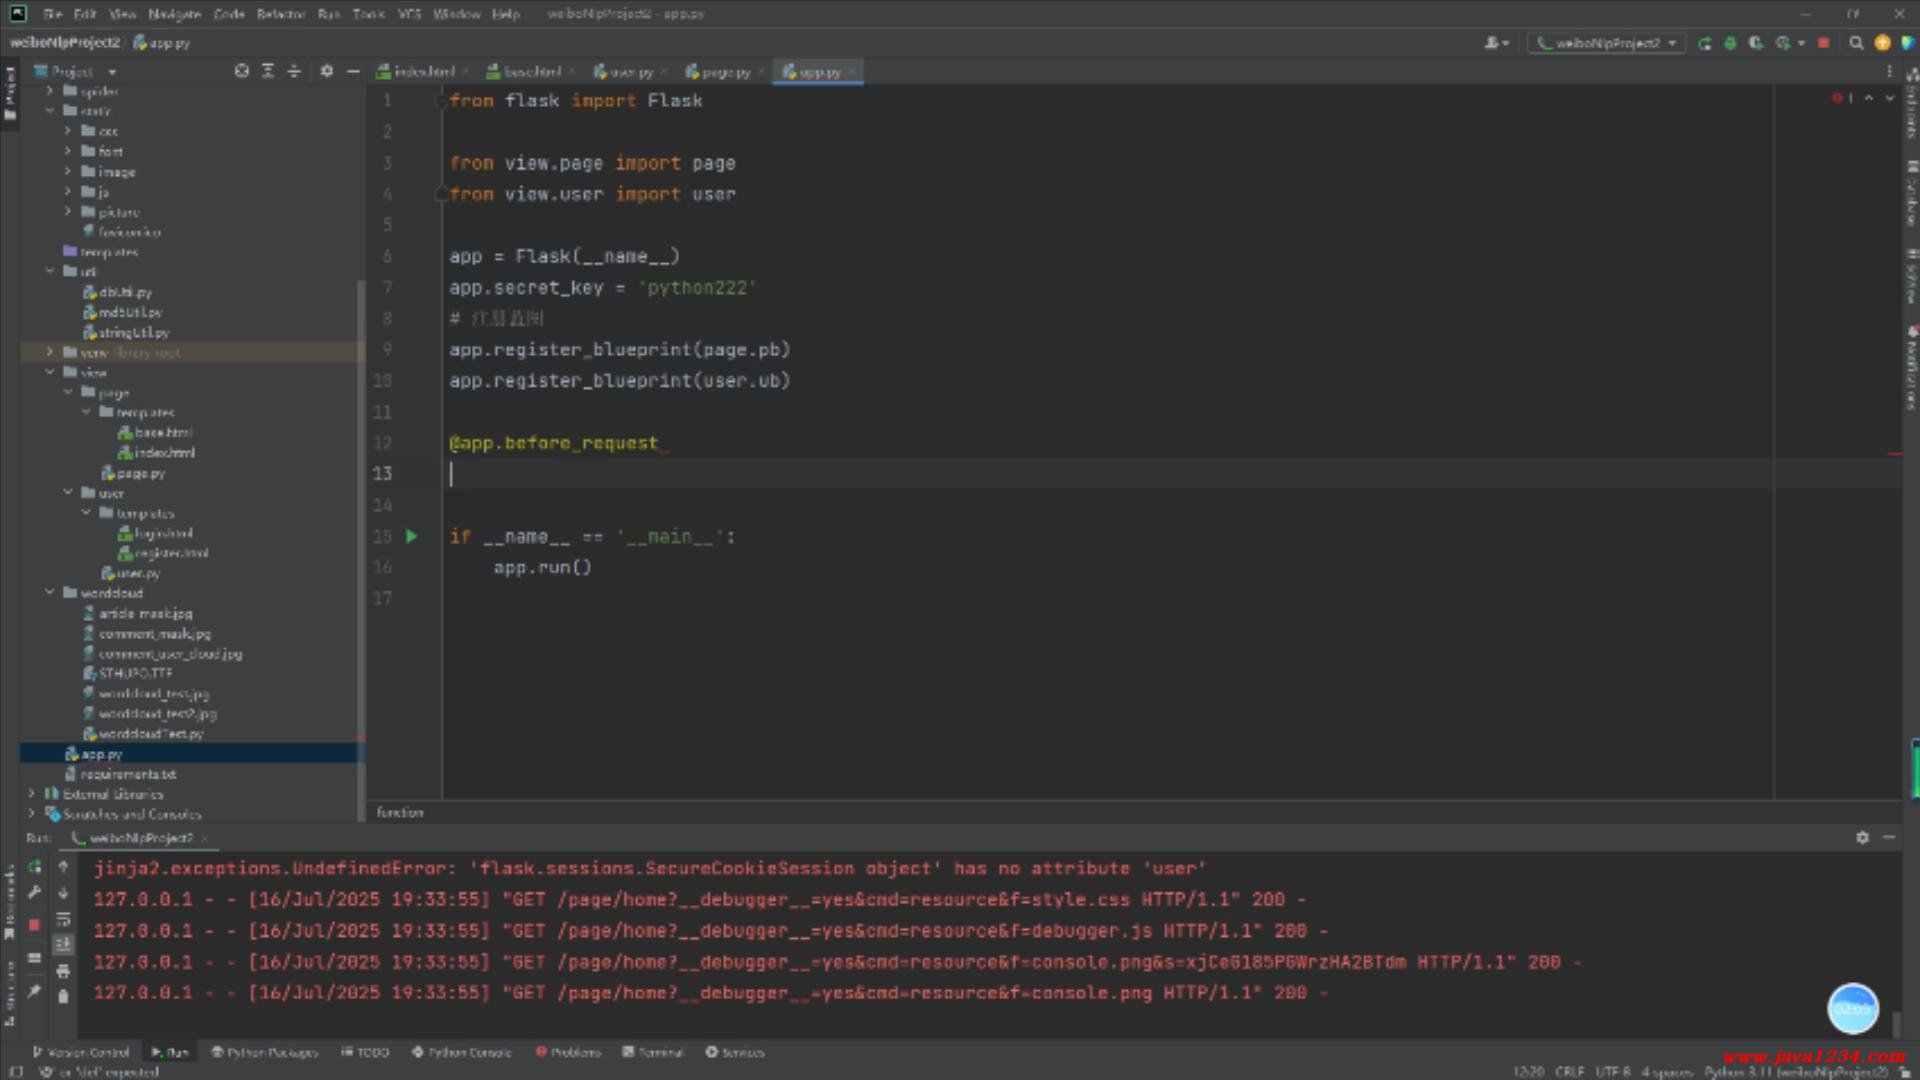Collapse the wordcloud folder in tree
This screenshot has height=1080, width=1920.
50,593
